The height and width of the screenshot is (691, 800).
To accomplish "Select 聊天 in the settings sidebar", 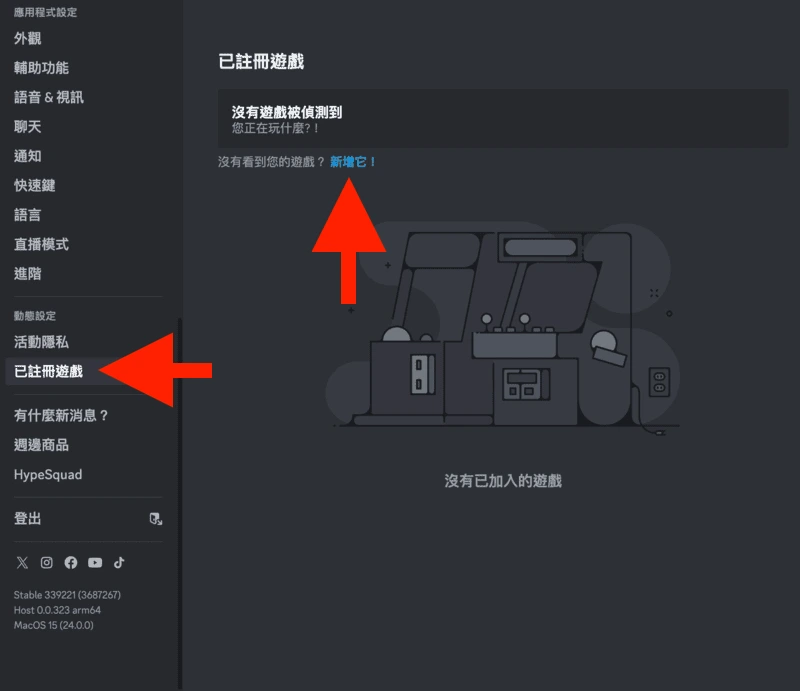I will coord(28,127).
